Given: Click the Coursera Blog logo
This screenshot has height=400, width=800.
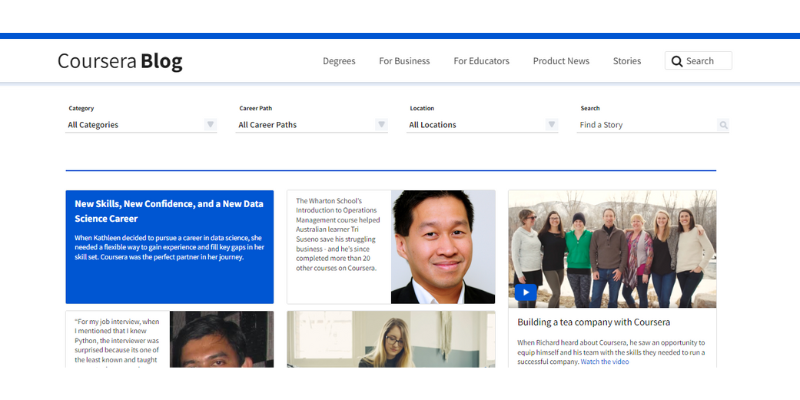Looking at the screenshot, I should coord(120,61).
